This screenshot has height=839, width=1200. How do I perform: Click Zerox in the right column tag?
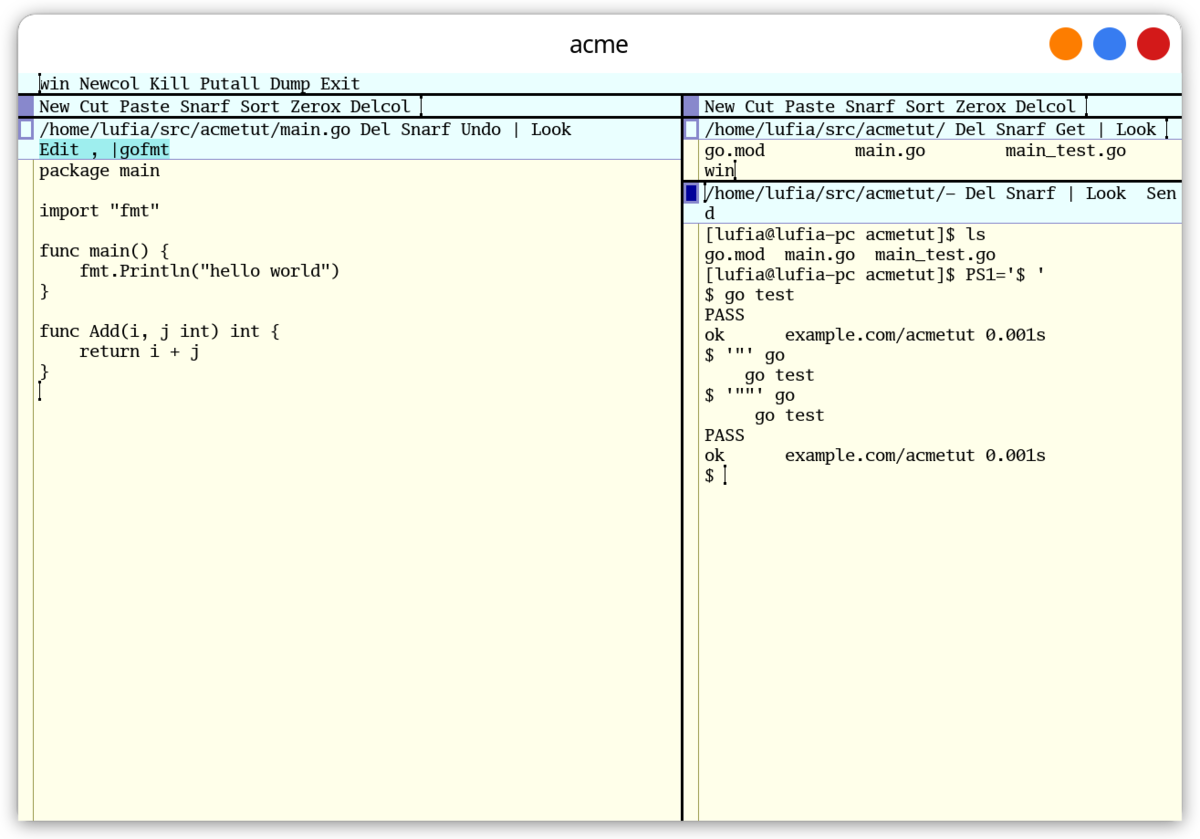pos(980,106)
